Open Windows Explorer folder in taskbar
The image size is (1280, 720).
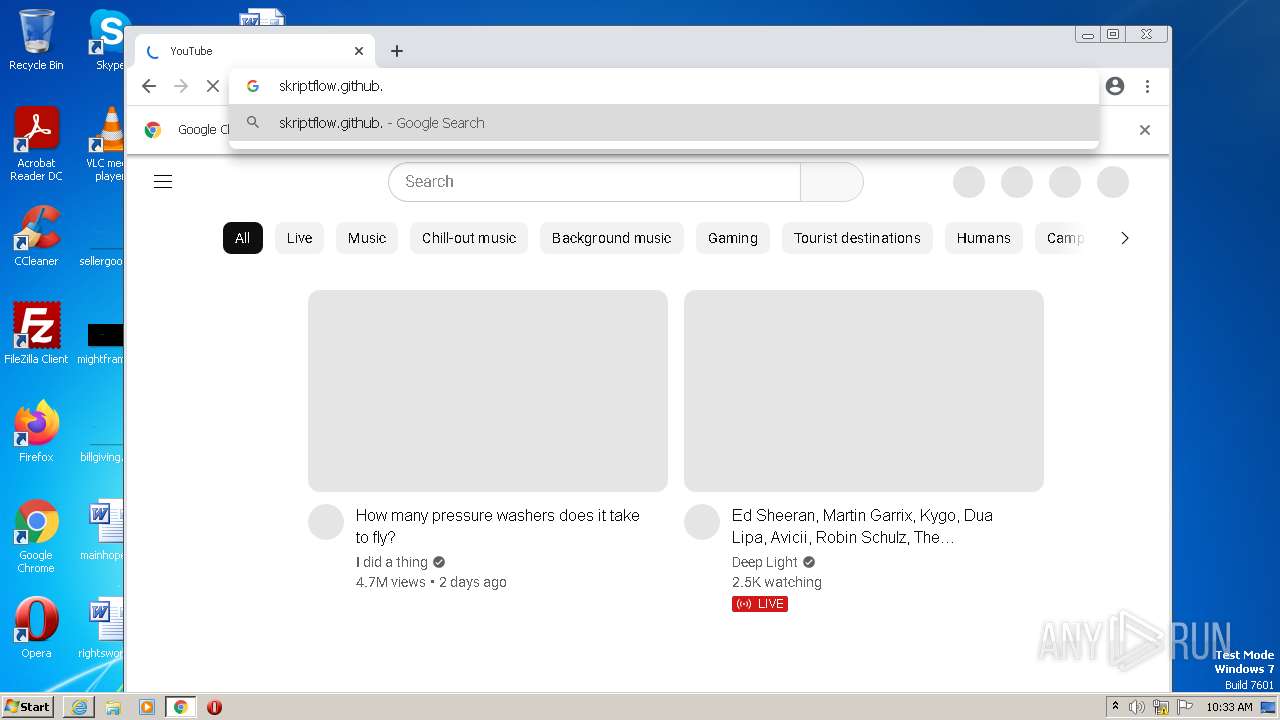[113, 707]
